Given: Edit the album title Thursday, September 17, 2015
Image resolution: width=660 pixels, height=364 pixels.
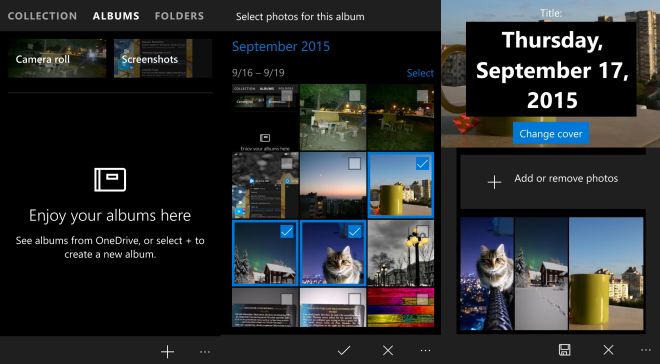Looking at the screenshot, I should click(551, 69).
